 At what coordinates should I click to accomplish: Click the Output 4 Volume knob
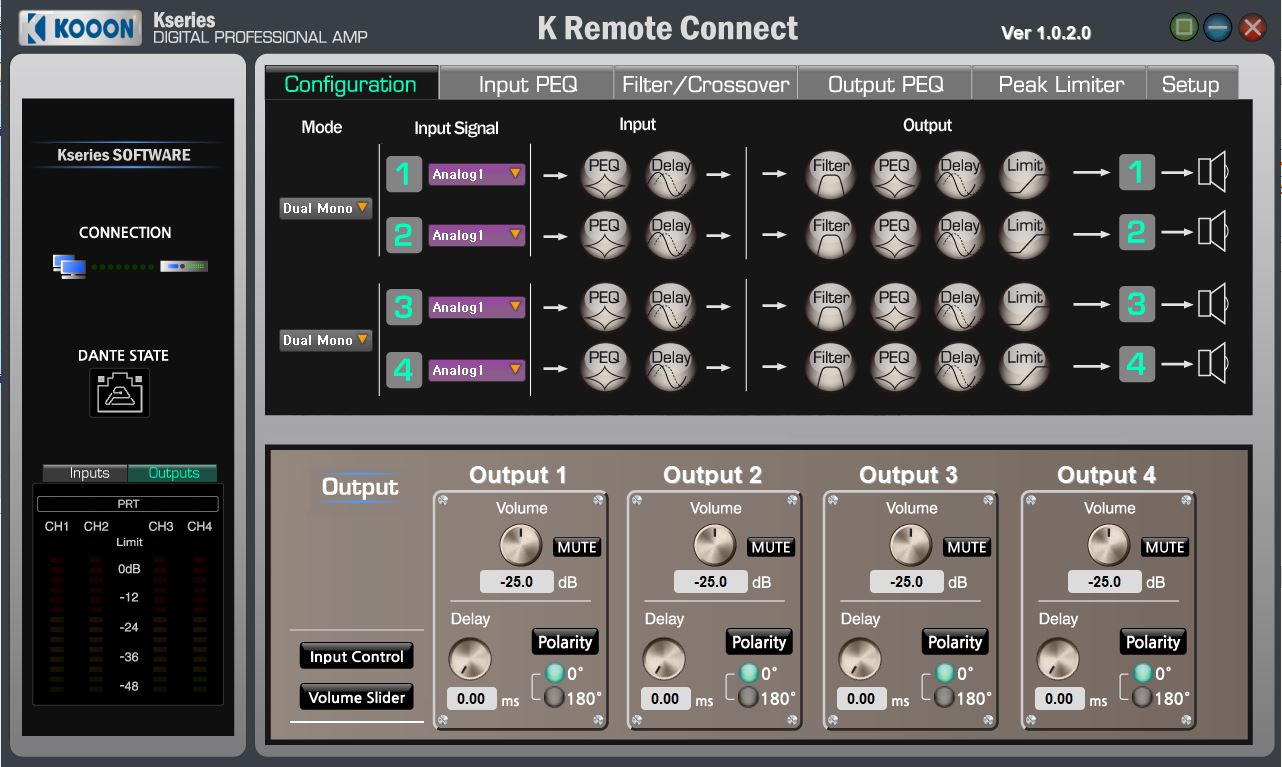coord(1107,545)
